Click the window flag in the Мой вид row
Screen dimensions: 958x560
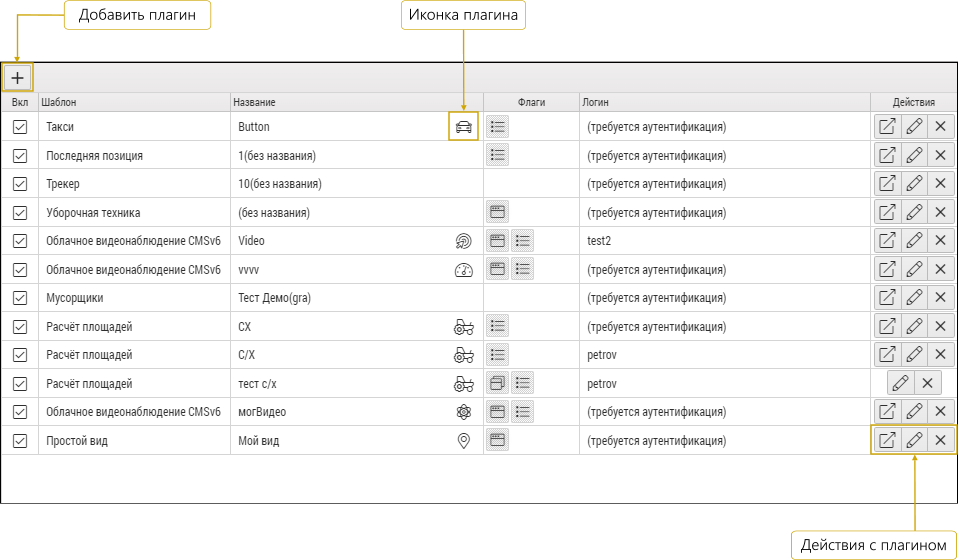pos(497,440)
